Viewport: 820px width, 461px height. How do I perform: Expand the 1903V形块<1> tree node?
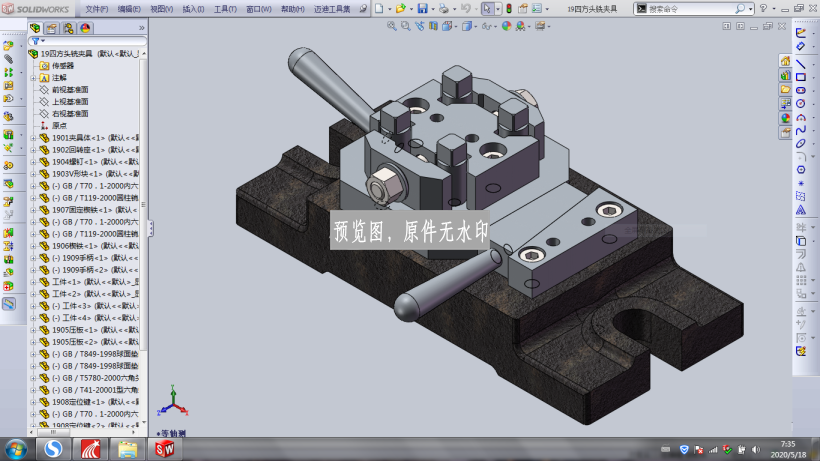(x=33, y=174)
